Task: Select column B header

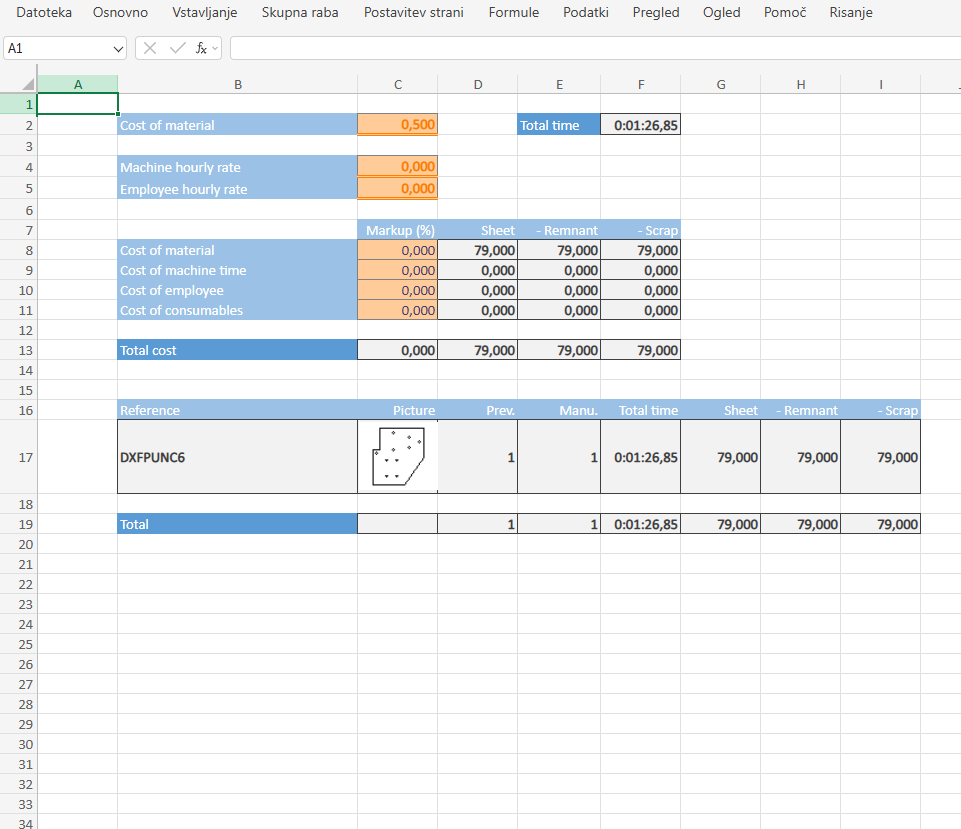Action: tap(237, 85)
